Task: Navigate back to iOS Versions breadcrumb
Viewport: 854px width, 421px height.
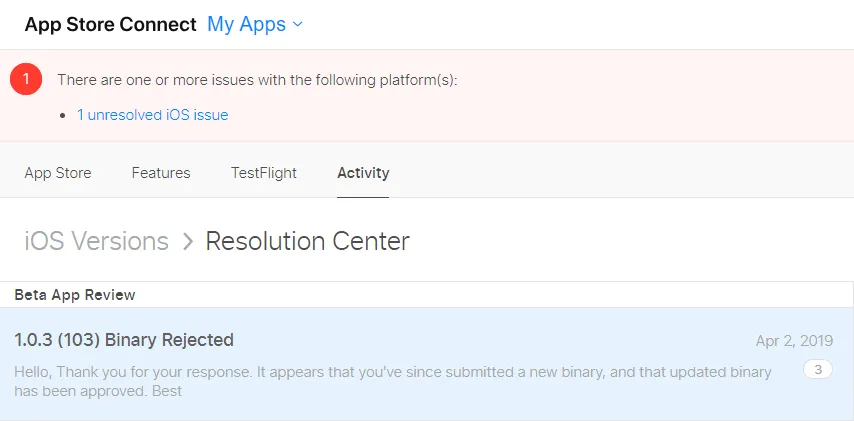Action: tap(96, 241)
